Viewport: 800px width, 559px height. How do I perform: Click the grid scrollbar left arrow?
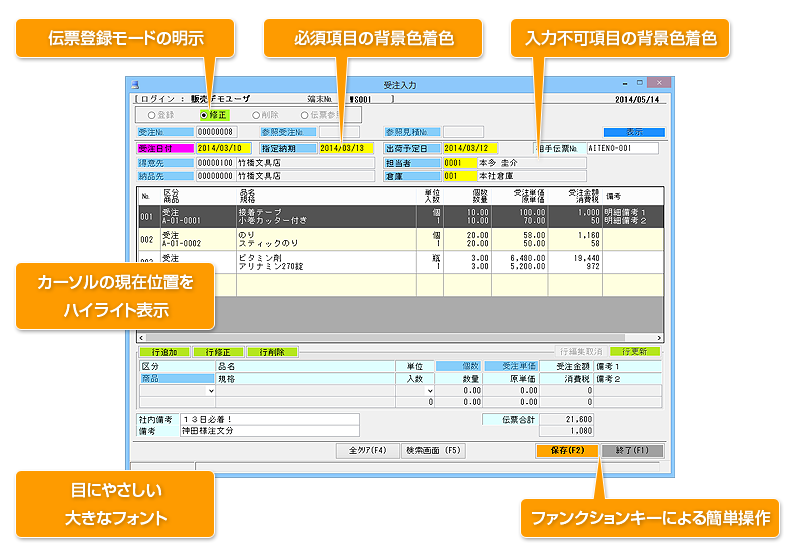142,338
